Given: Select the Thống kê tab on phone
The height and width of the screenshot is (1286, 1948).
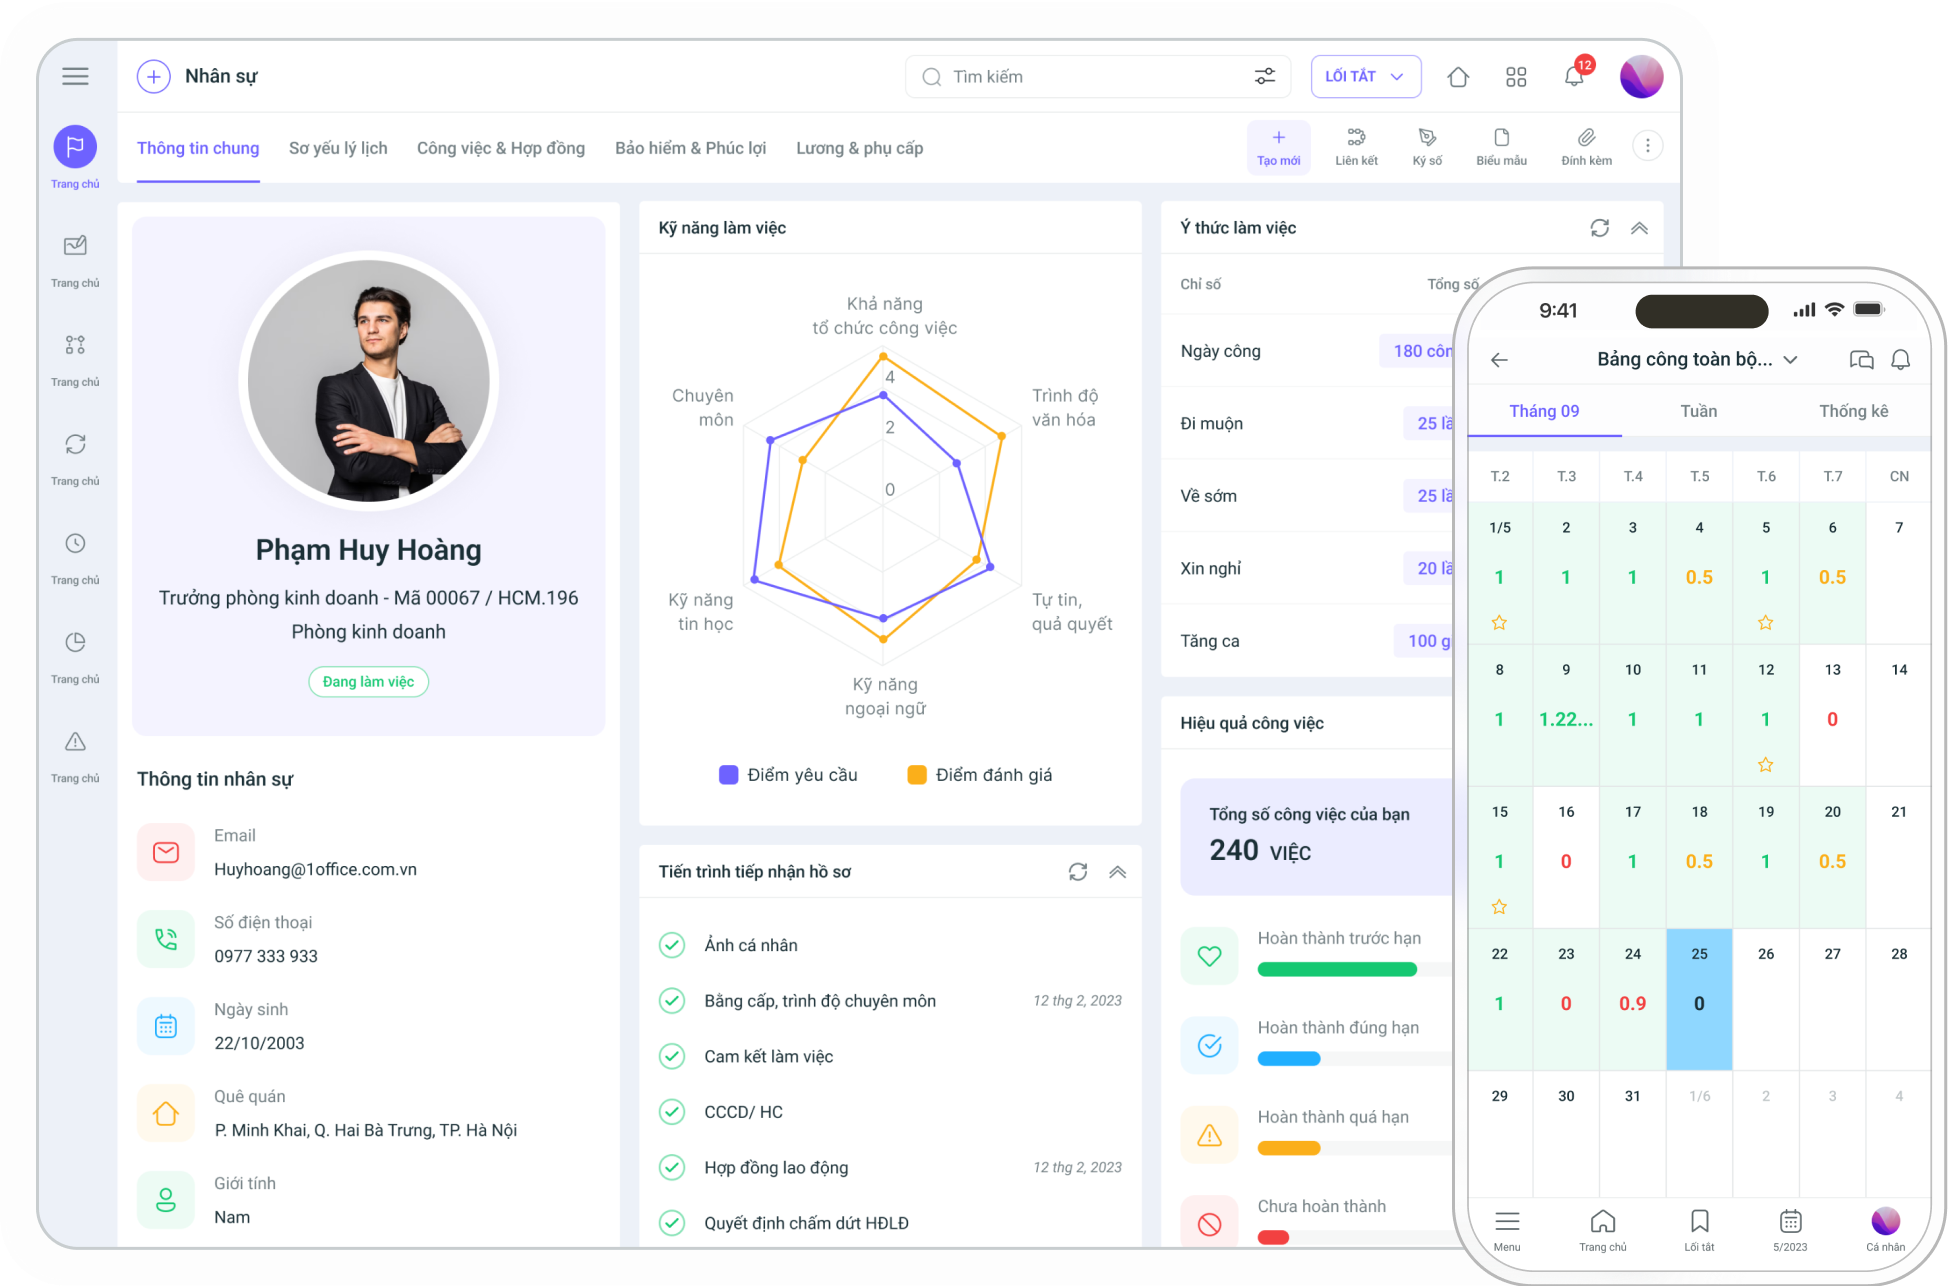Looking at the screenshot, I should (1853, 411).
